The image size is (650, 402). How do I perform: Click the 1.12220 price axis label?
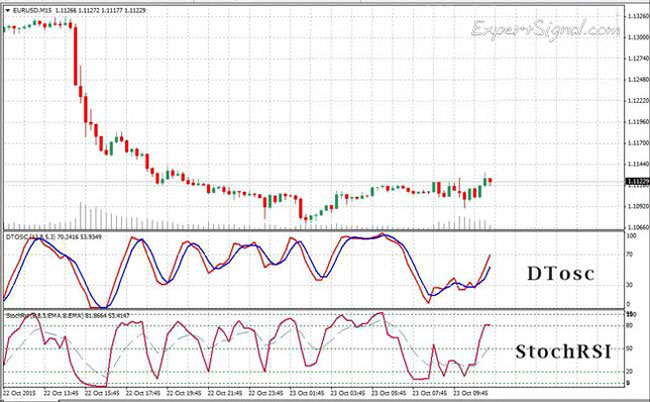coord(636,101)
